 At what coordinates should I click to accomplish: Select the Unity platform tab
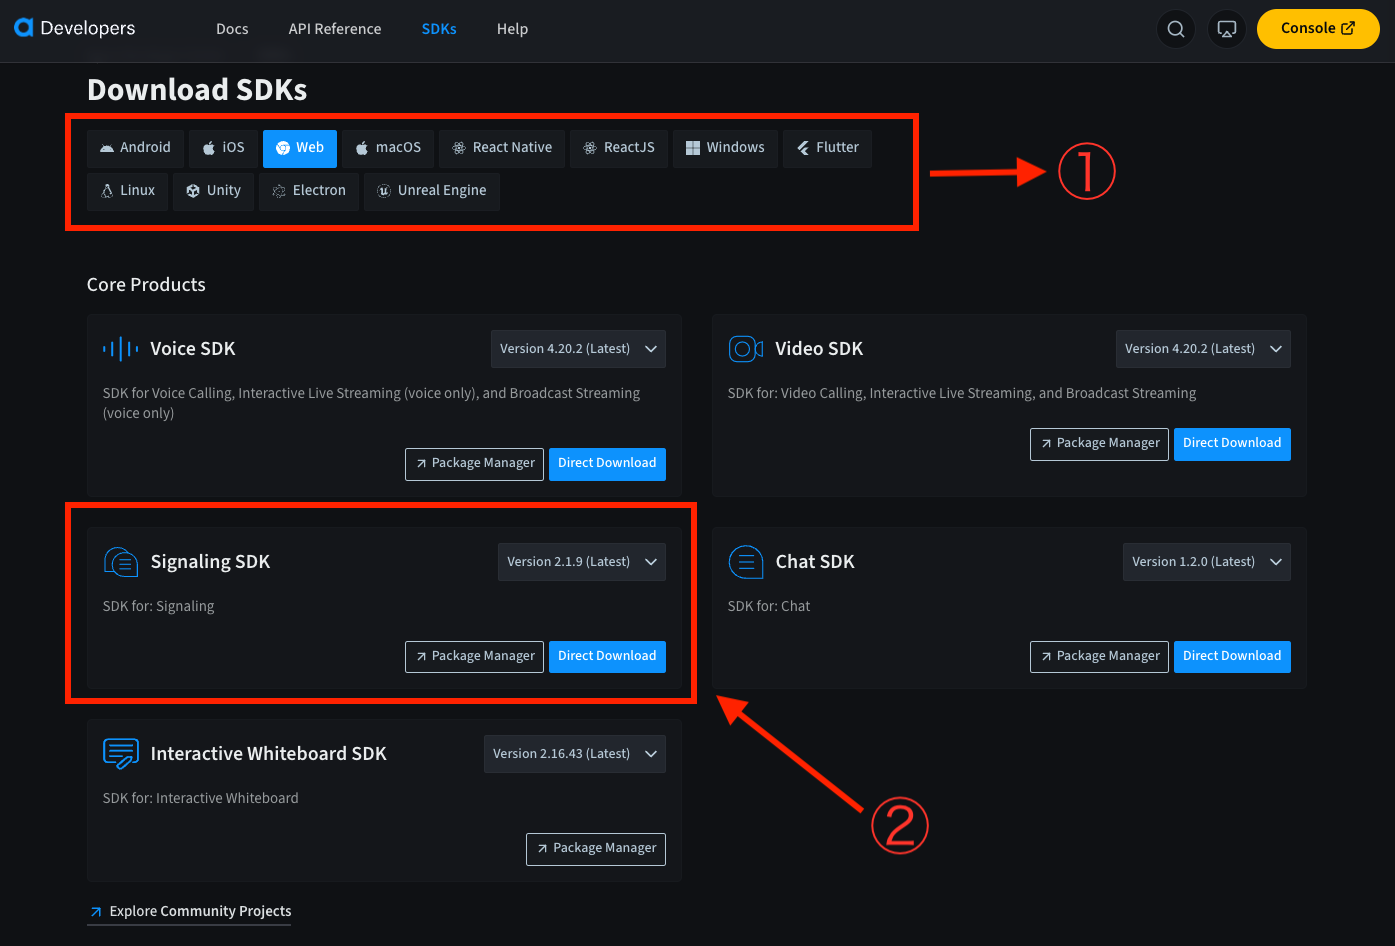click(x=214, y=191)
